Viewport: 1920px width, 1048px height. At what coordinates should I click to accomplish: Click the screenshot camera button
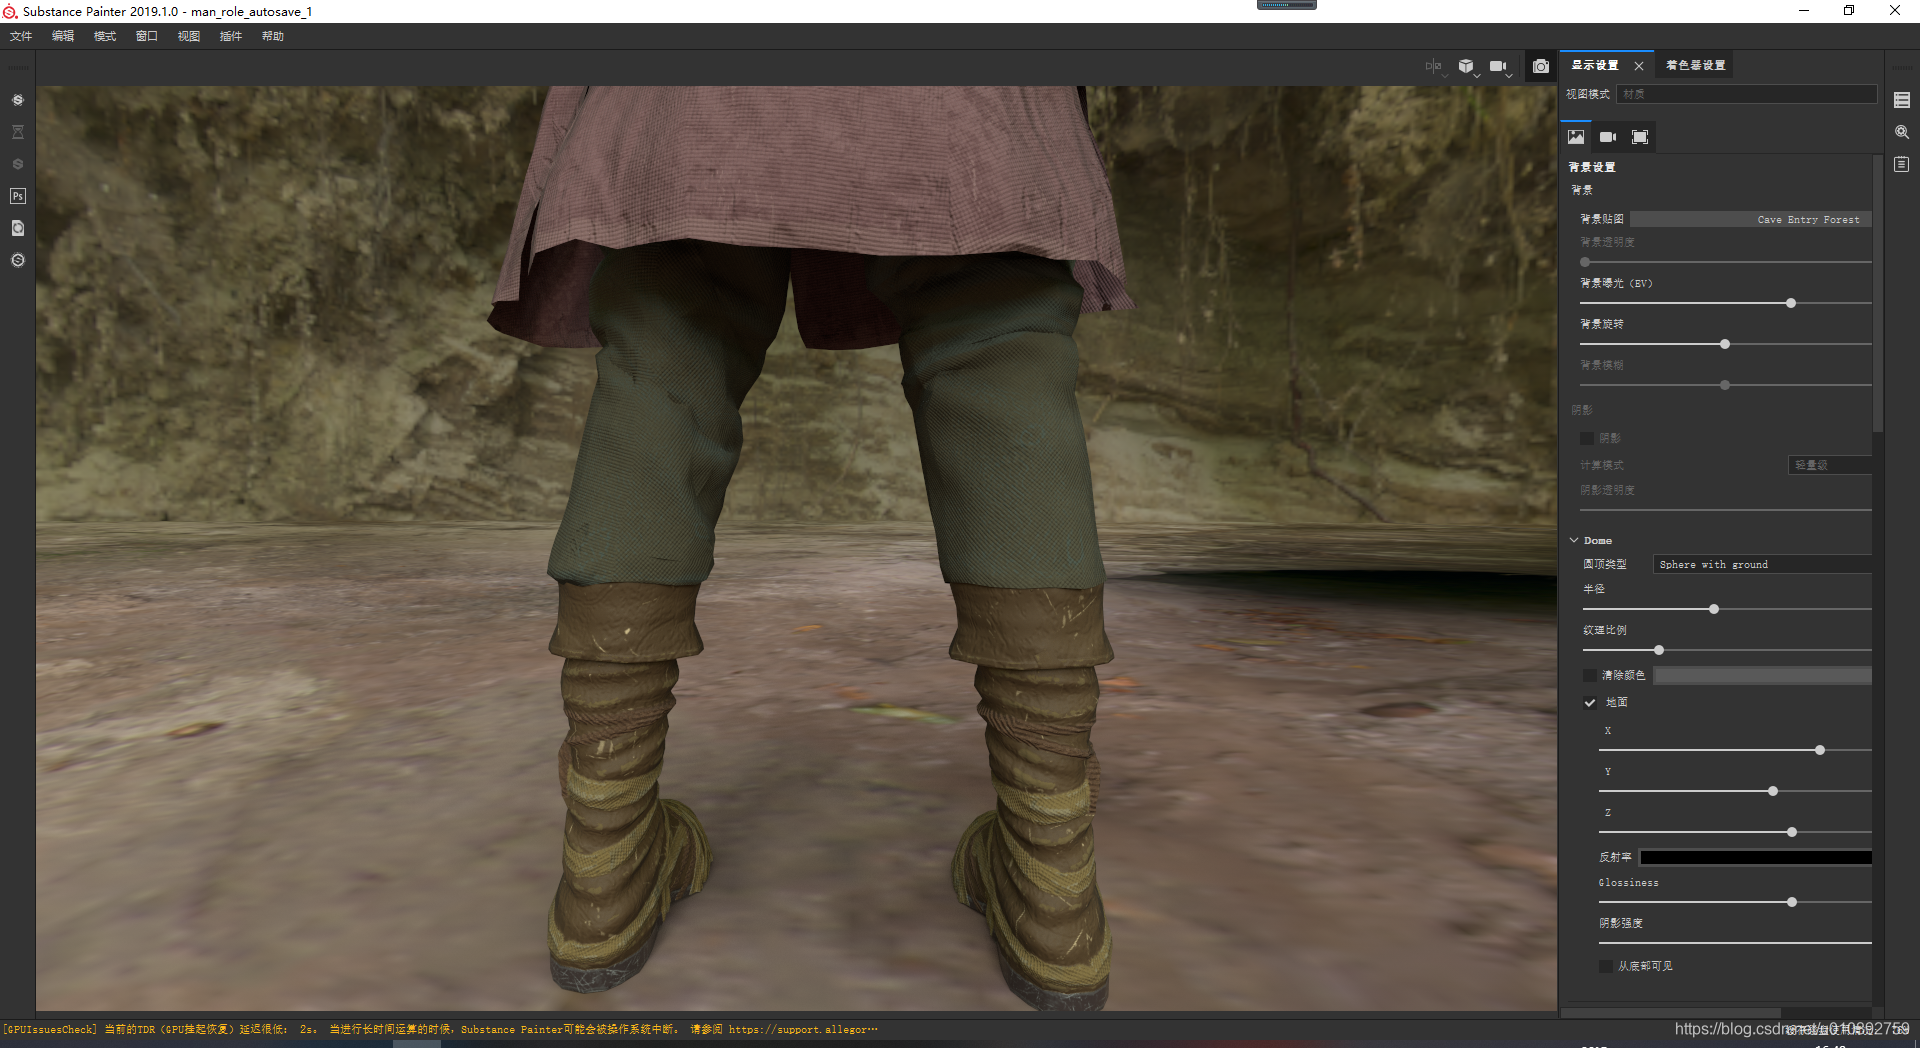tap(1541, 66)
